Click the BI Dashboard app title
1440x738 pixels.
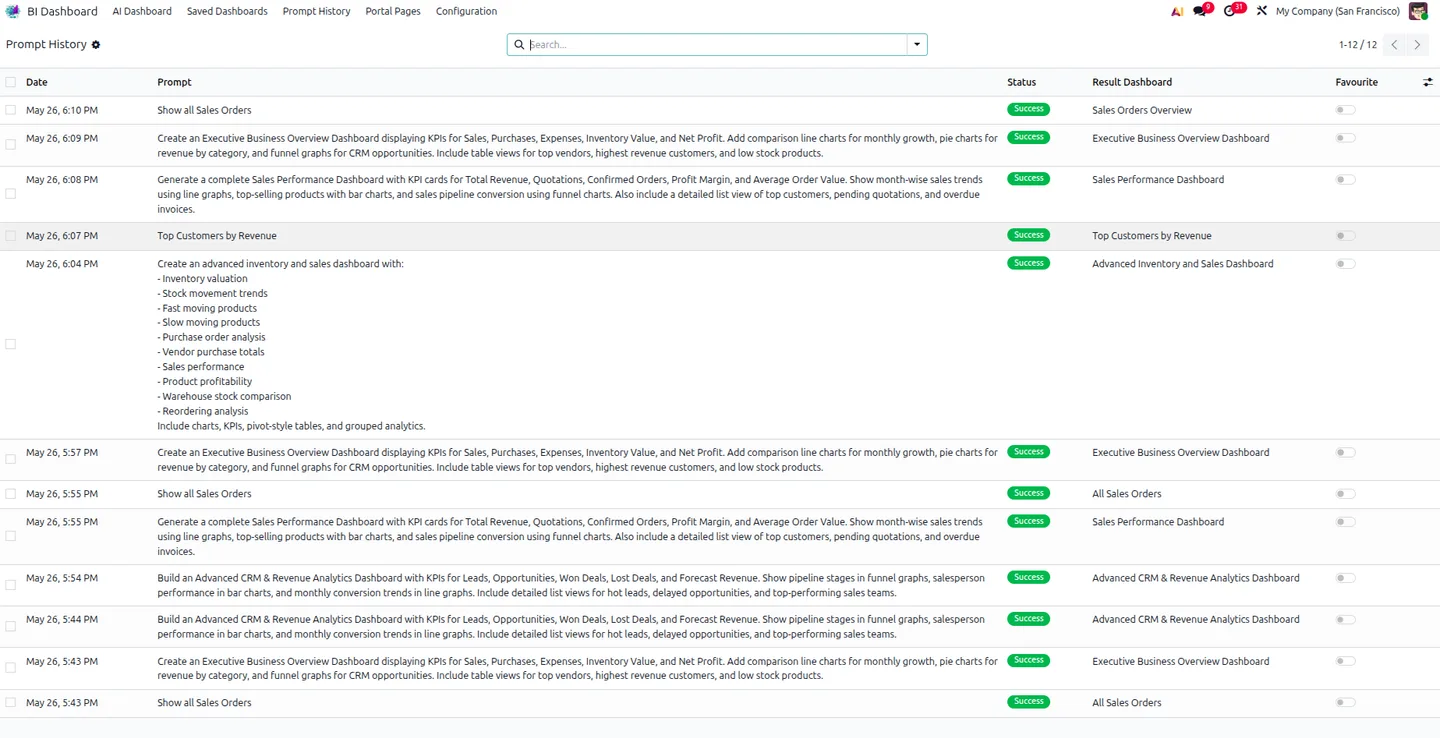(62, 11)
